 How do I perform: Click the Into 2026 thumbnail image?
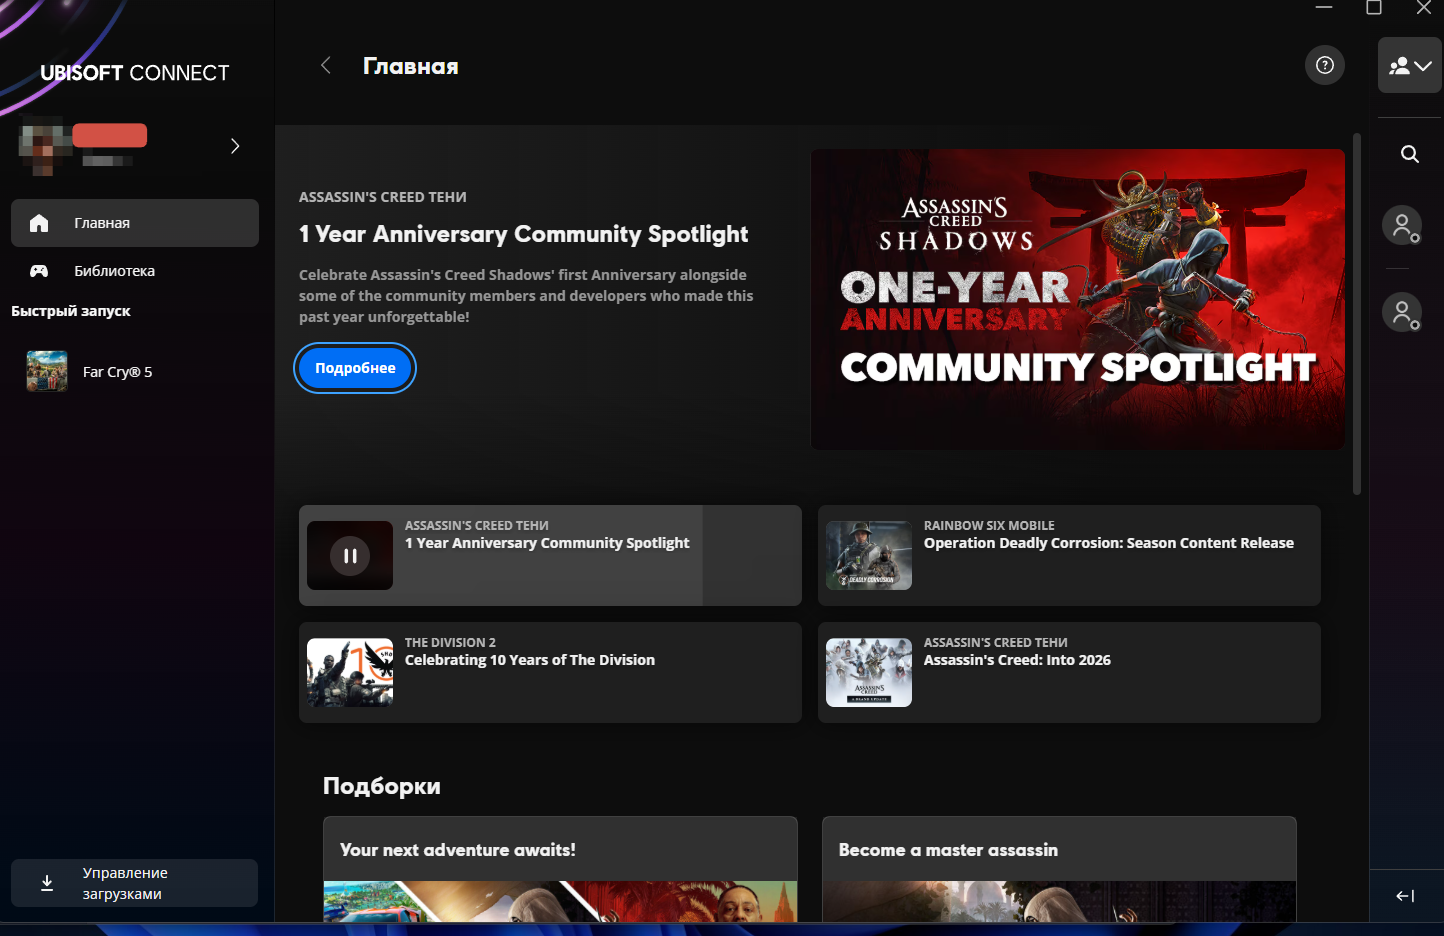(x=869, y=672)
